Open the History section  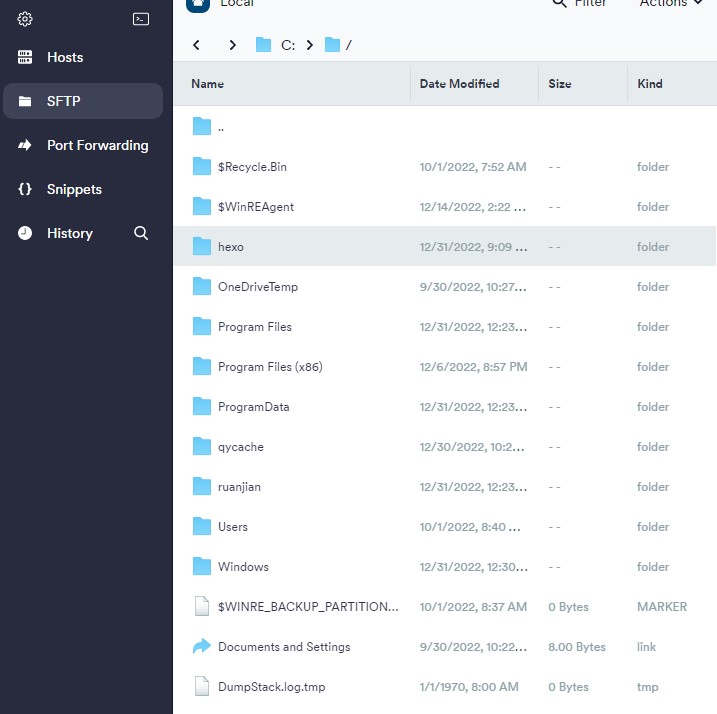tap(69, 233)
